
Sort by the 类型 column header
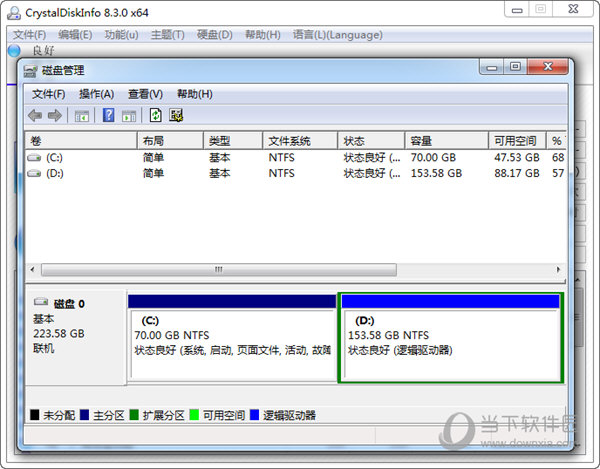pos(233,141)
